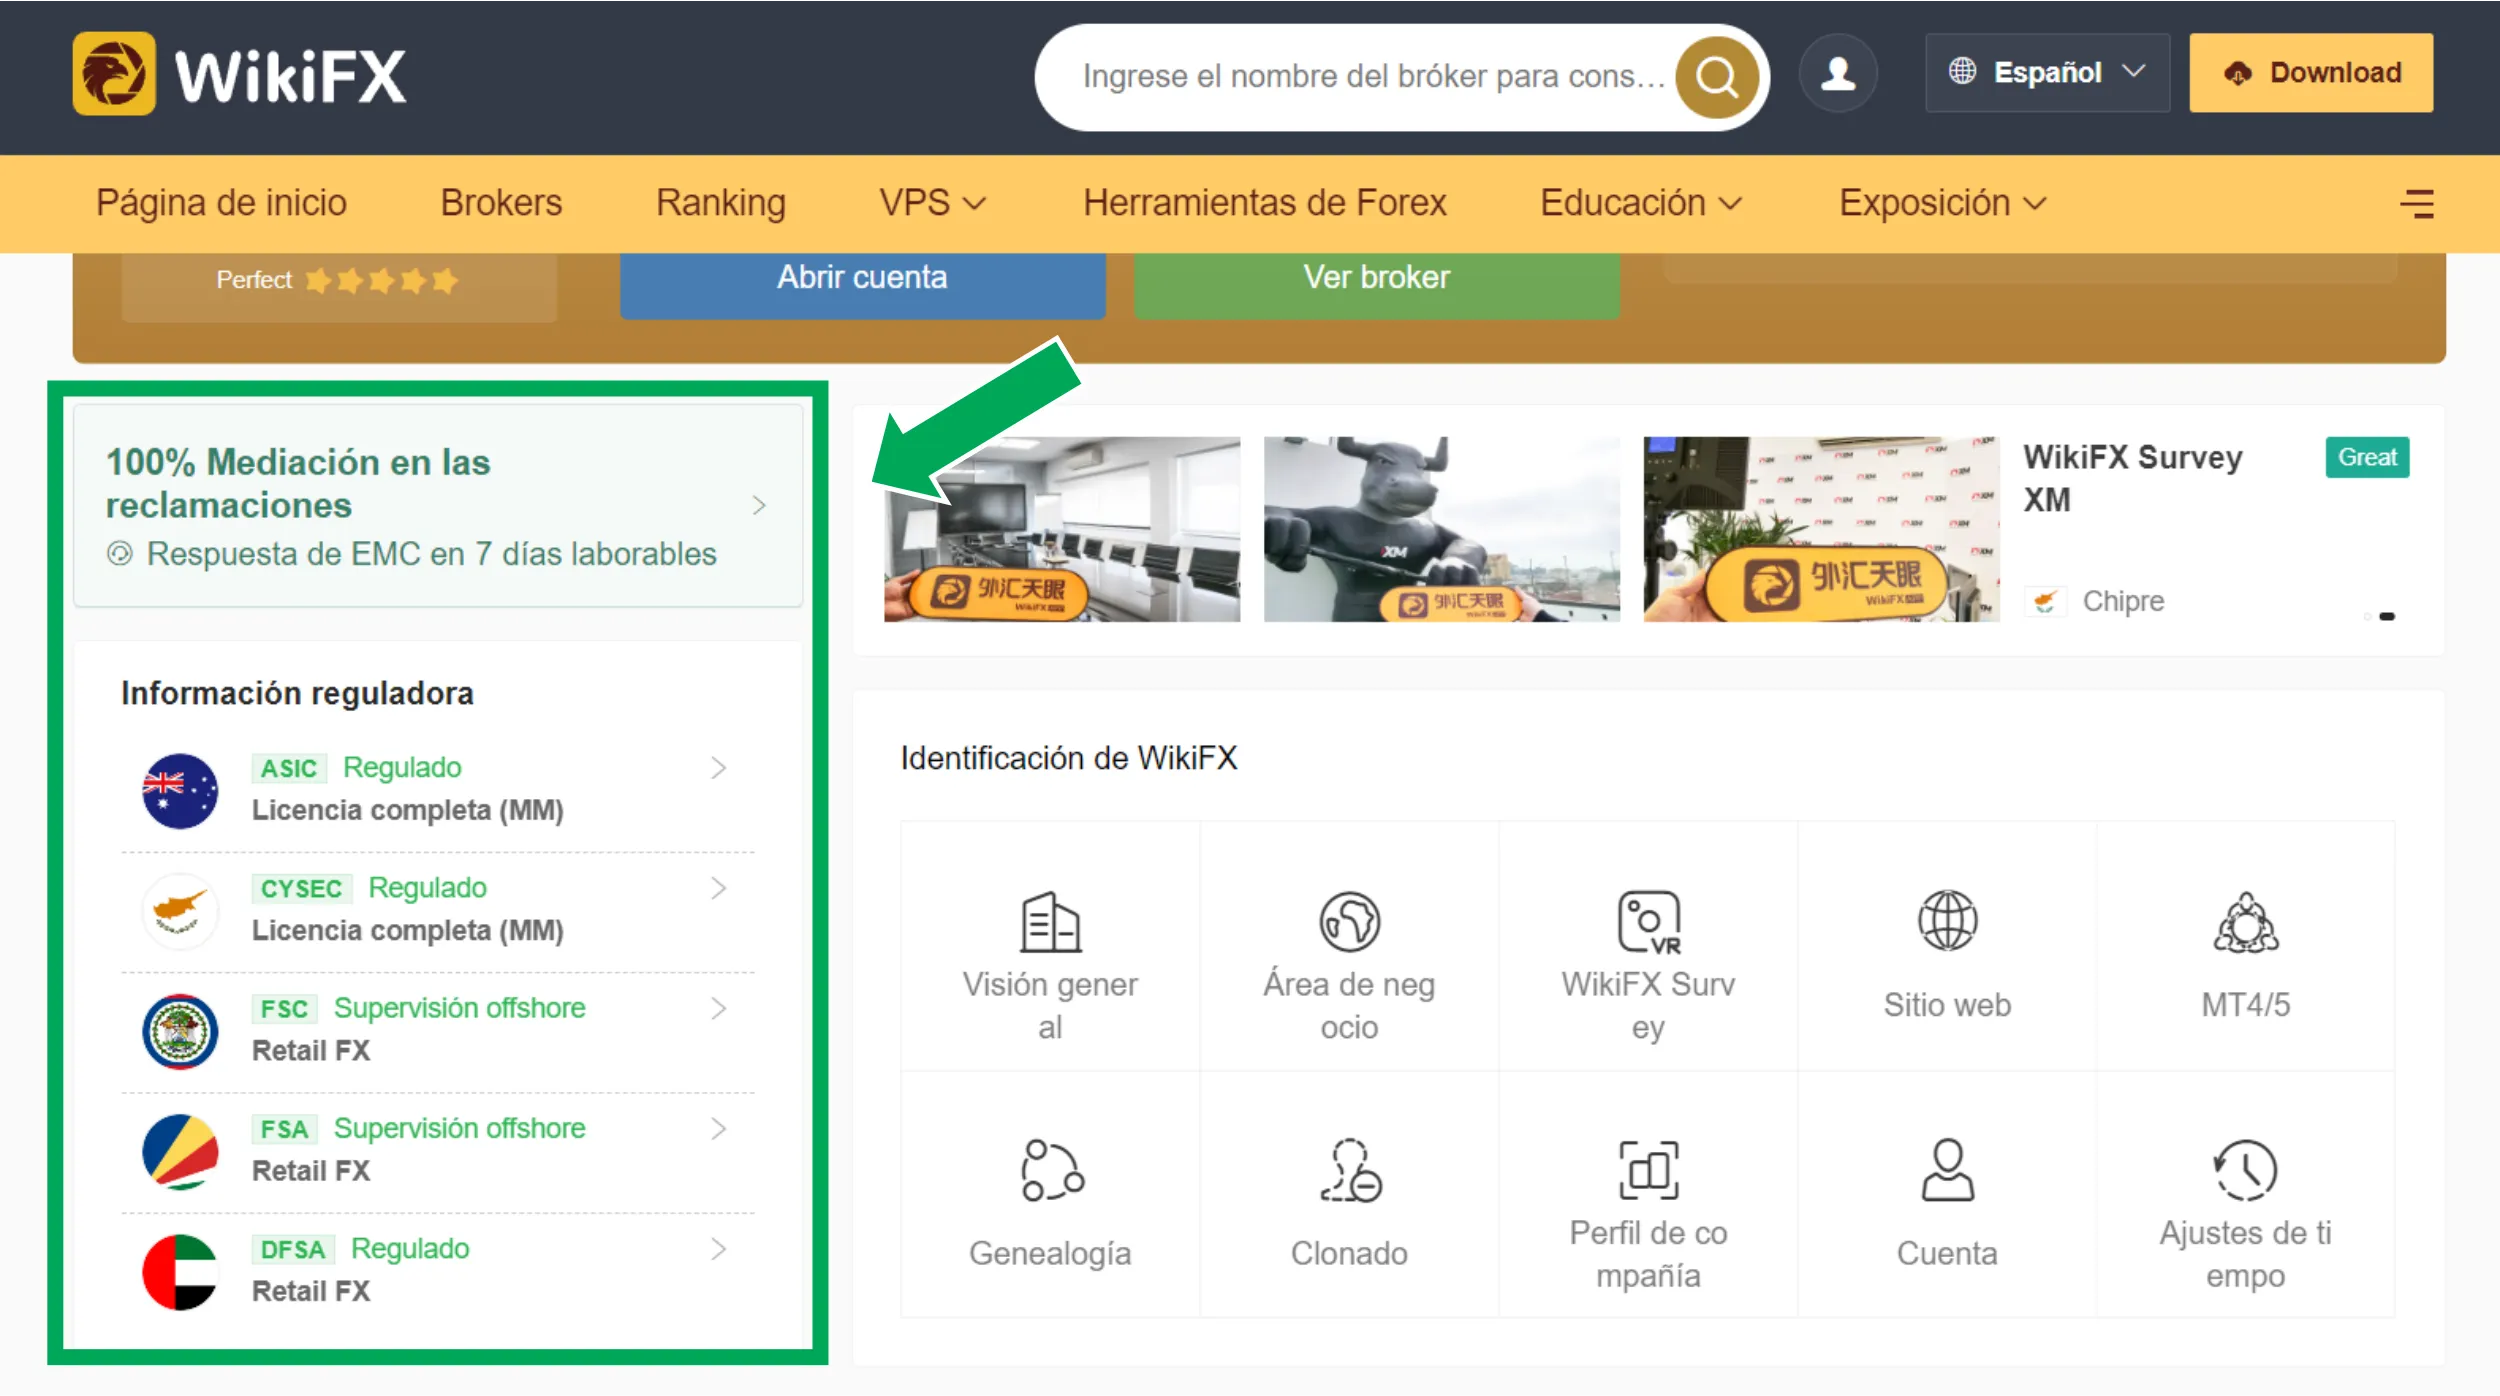Open the mediación en las reclamaciones arrow
Screen dimensions: 2500x1396
759,505
